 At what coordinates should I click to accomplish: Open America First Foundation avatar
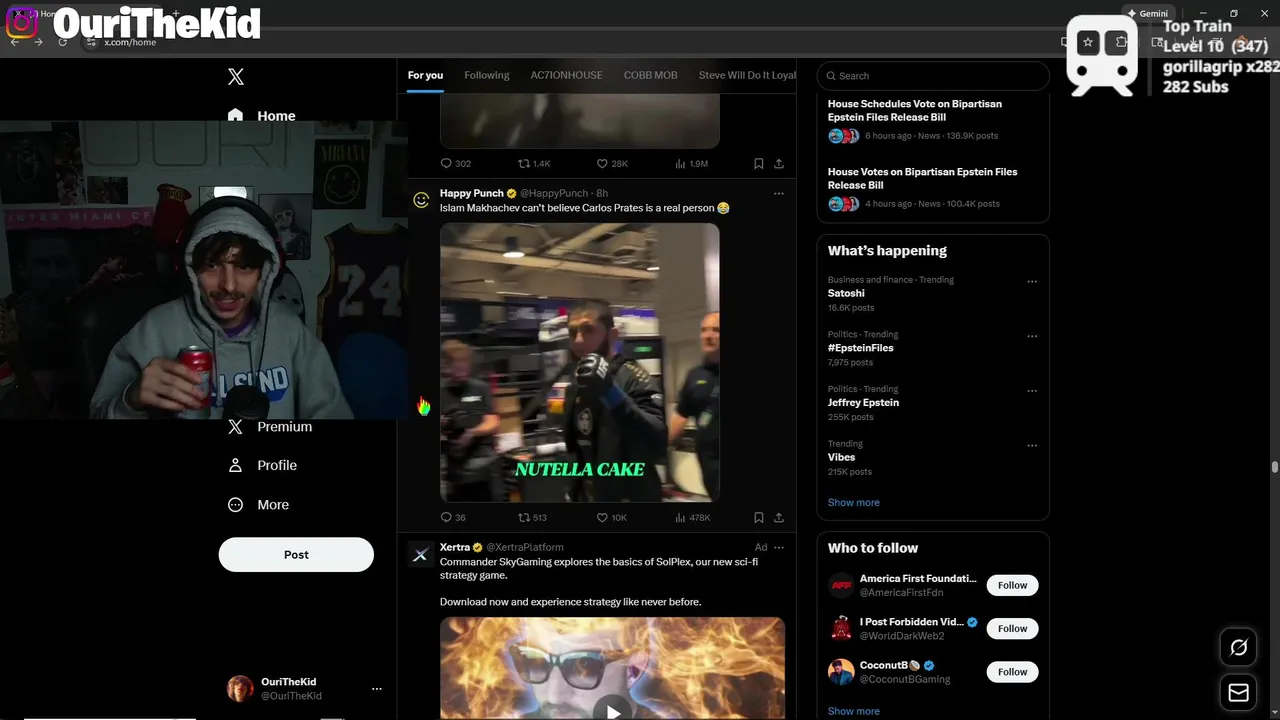click(x=841, y=585)
